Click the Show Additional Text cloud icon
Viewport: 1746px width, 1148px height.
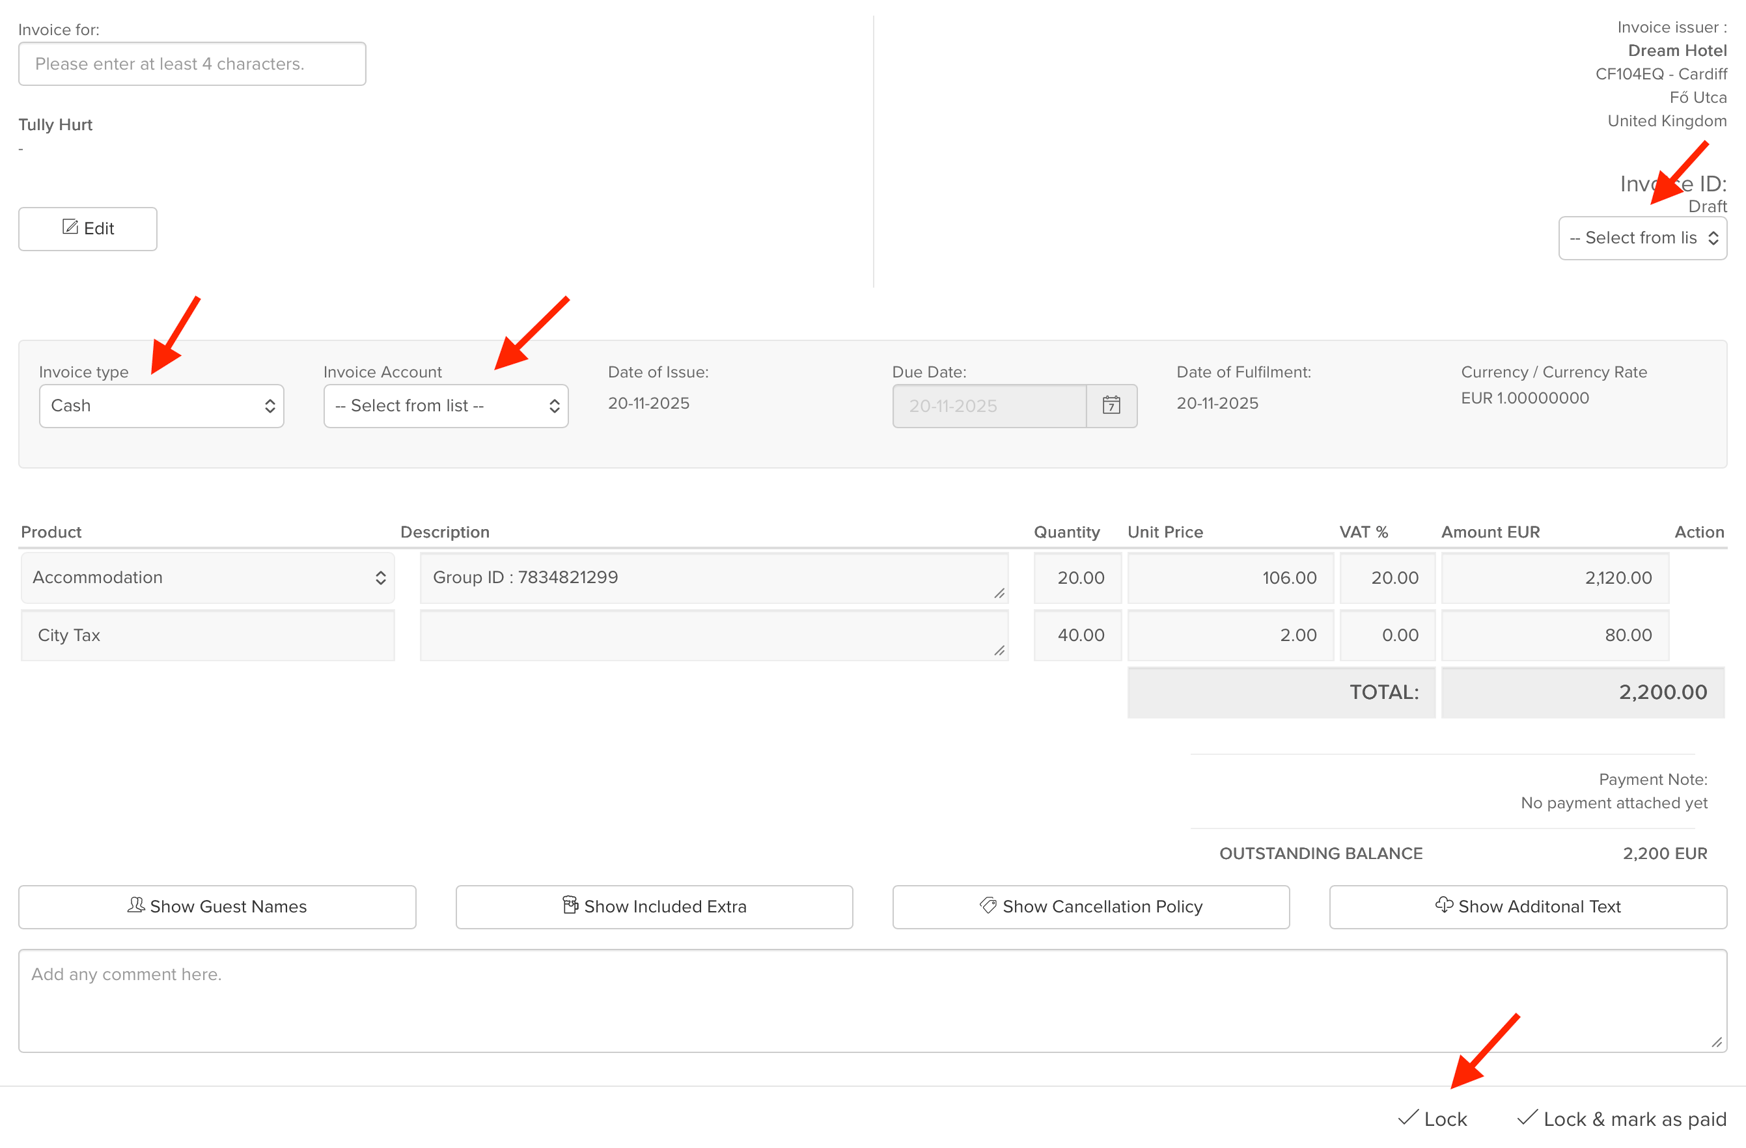click(1444, 905)
